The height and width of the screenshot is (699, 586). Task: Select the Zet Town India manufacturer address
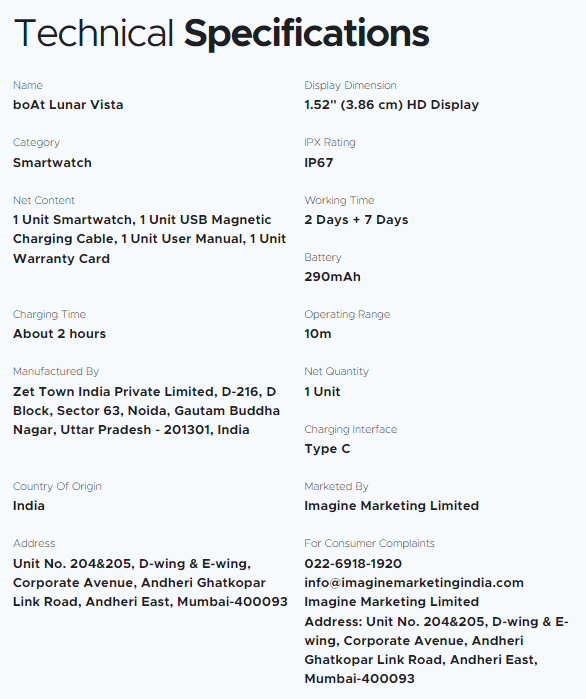[146, 411]
